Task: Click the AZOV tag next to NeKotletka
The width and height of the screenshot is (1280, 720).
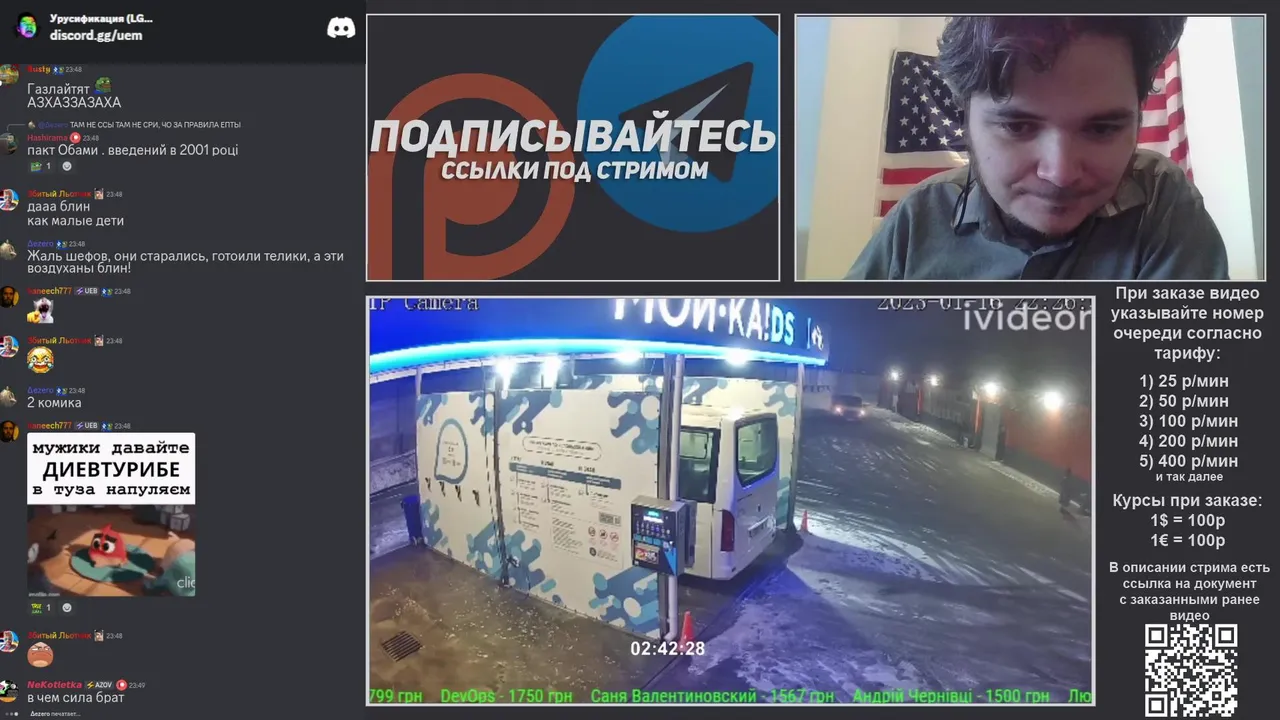Action: coord(99,685)
